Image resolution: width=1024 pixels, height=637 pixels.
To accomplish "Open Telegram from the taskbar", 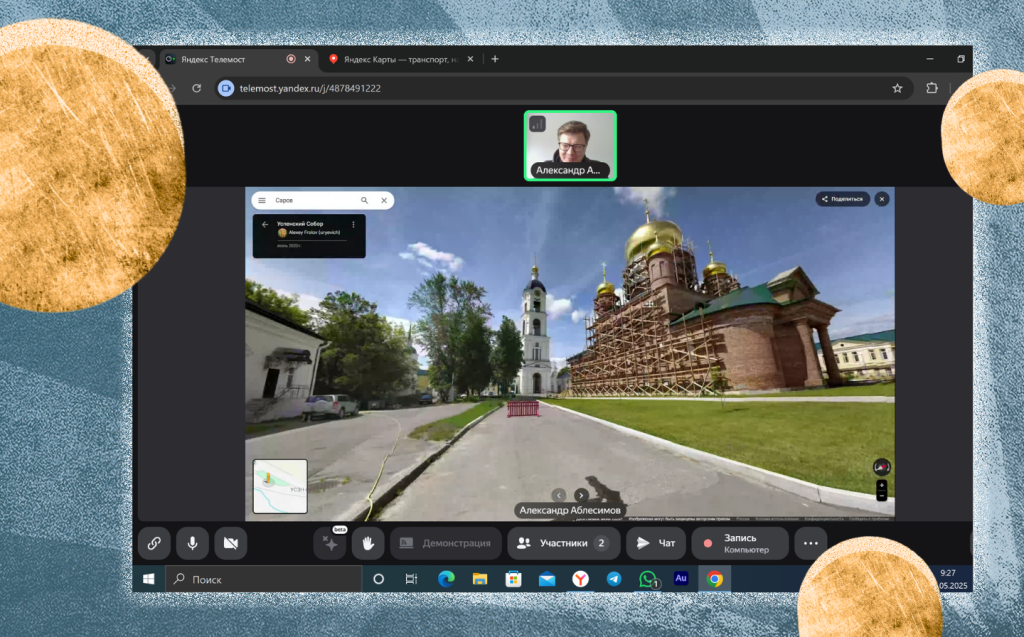I will [614, 579].
